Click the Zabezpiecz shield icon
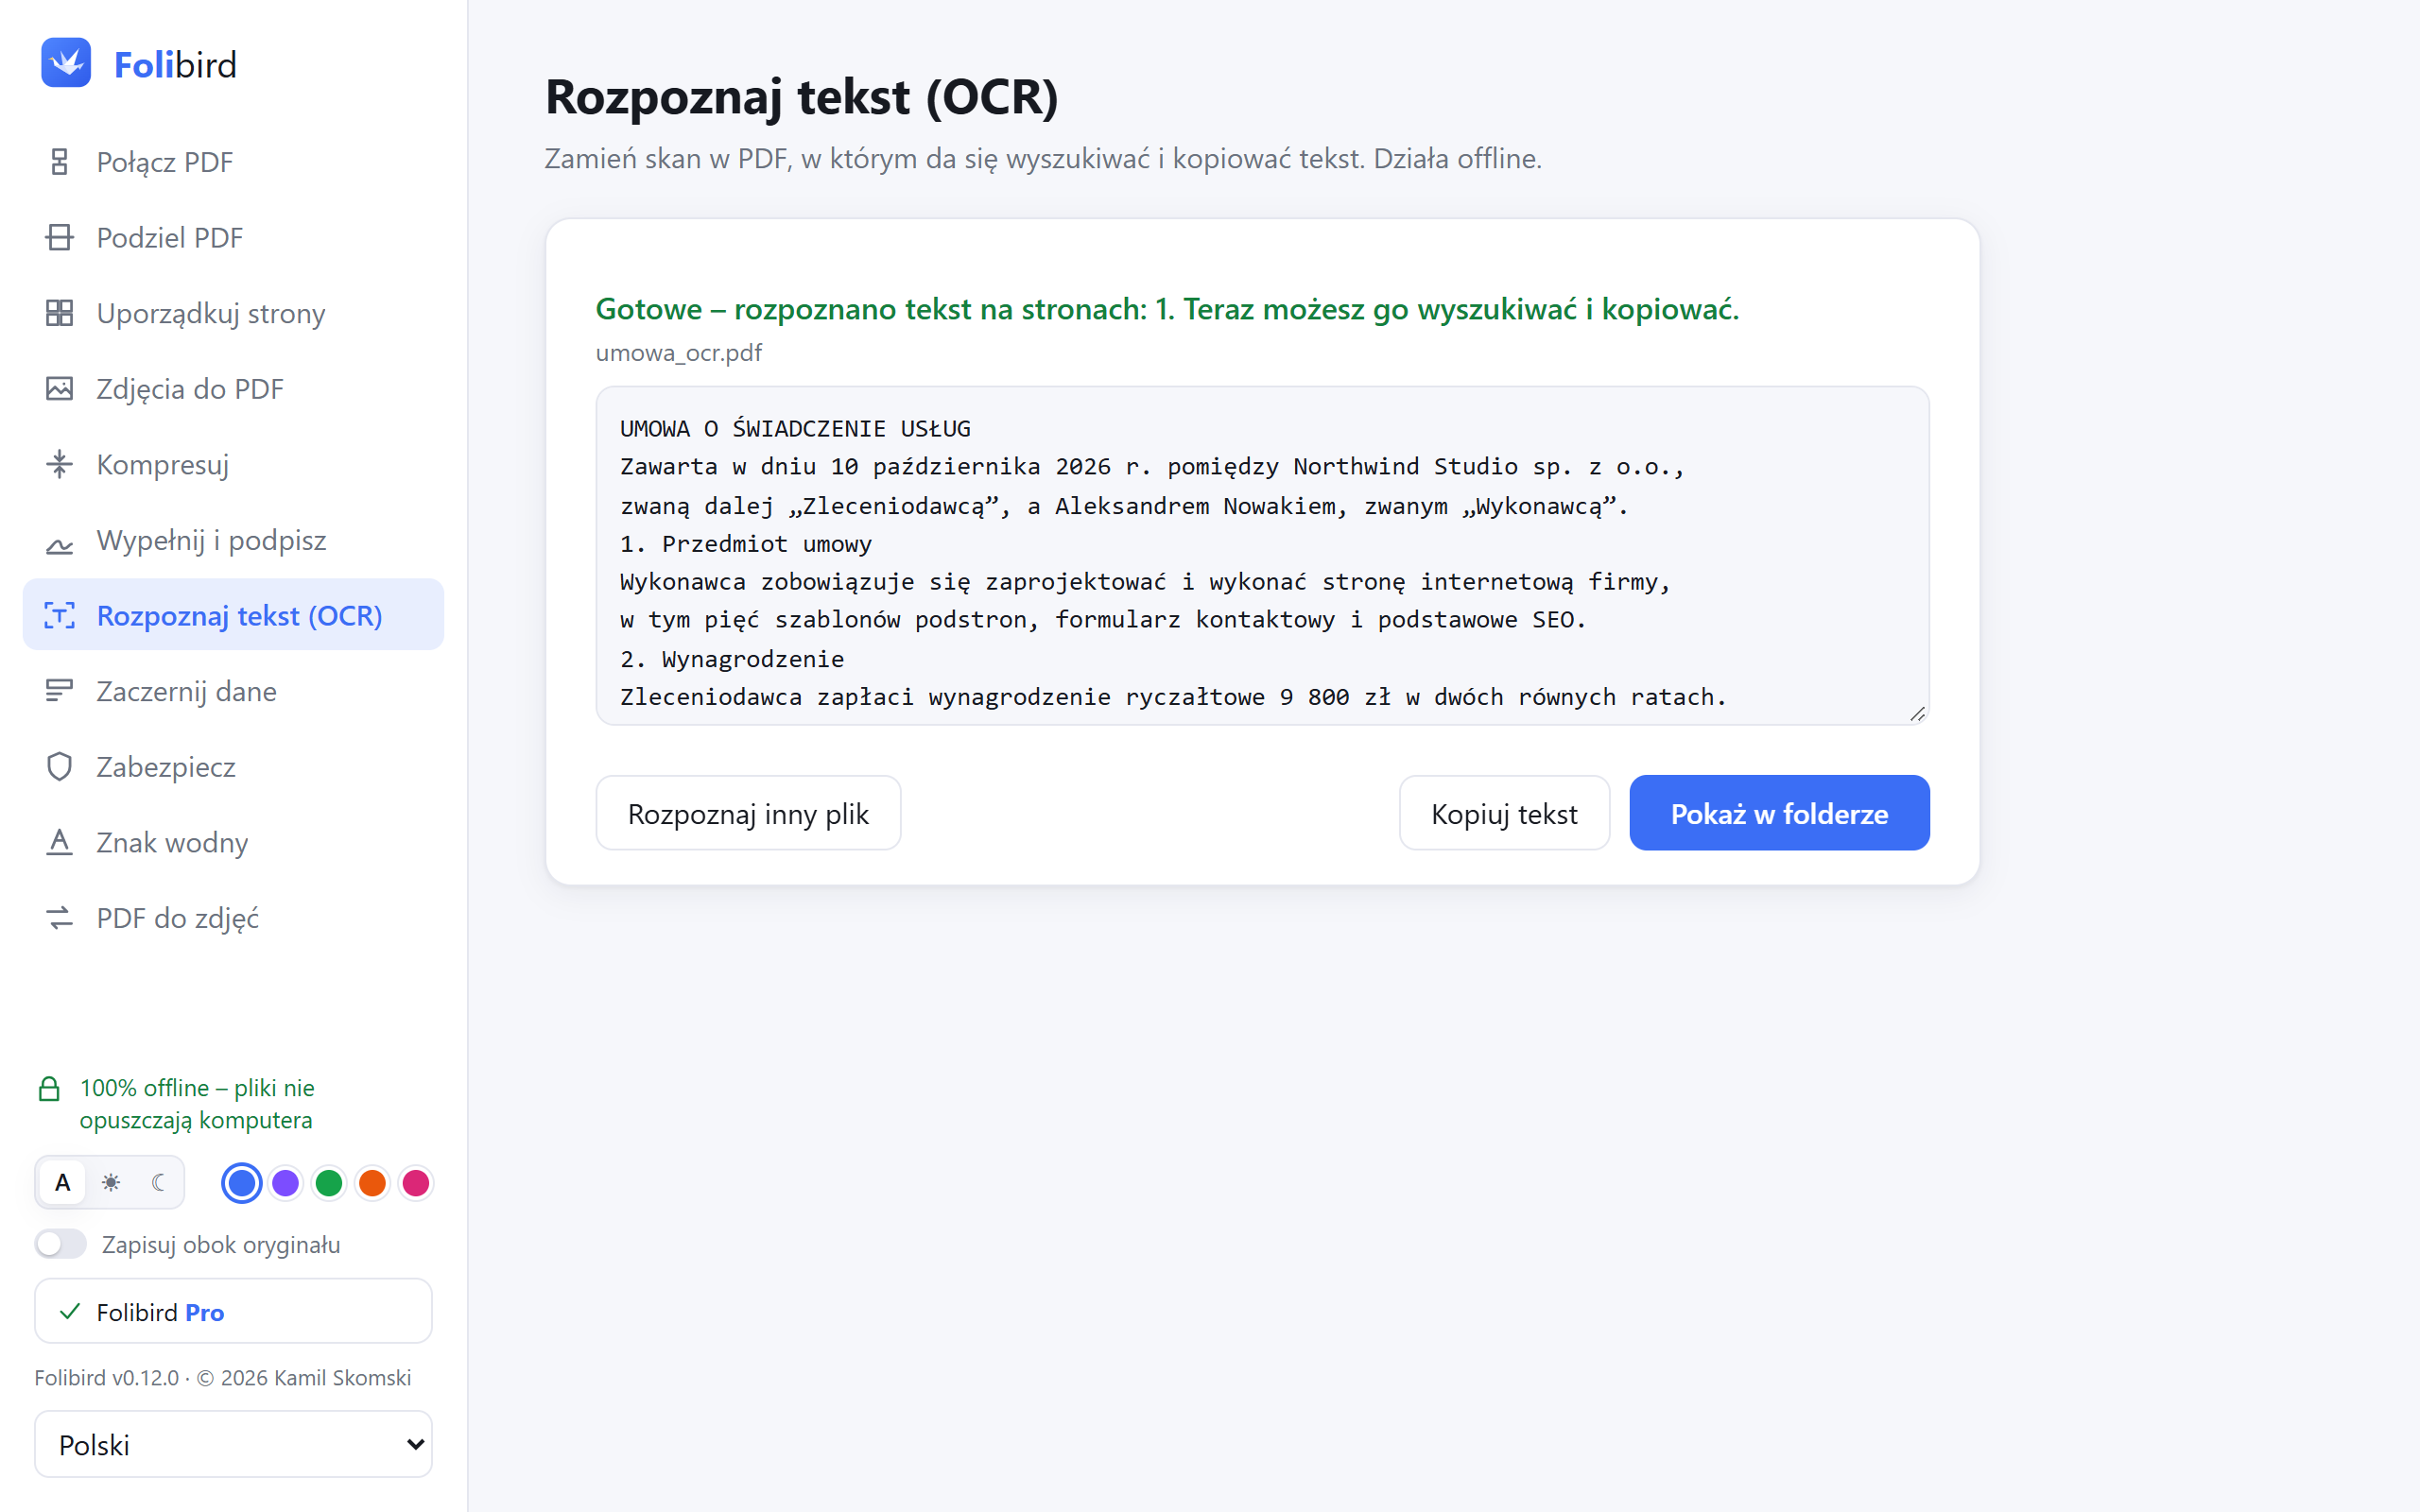The width and height of the screenshot is (2420, 1512). 60,767
